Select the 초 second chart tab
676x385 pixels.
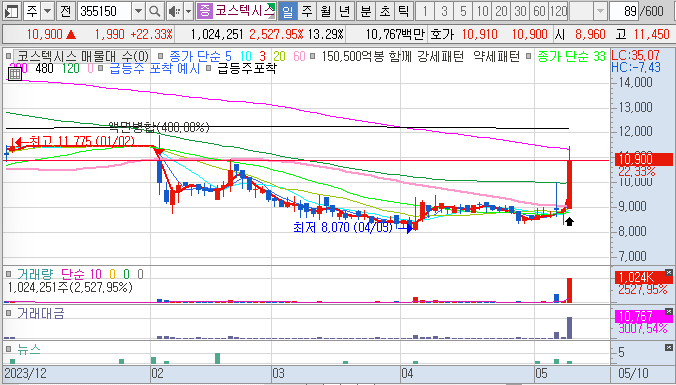pyautogui.click(x=385, y=11)
